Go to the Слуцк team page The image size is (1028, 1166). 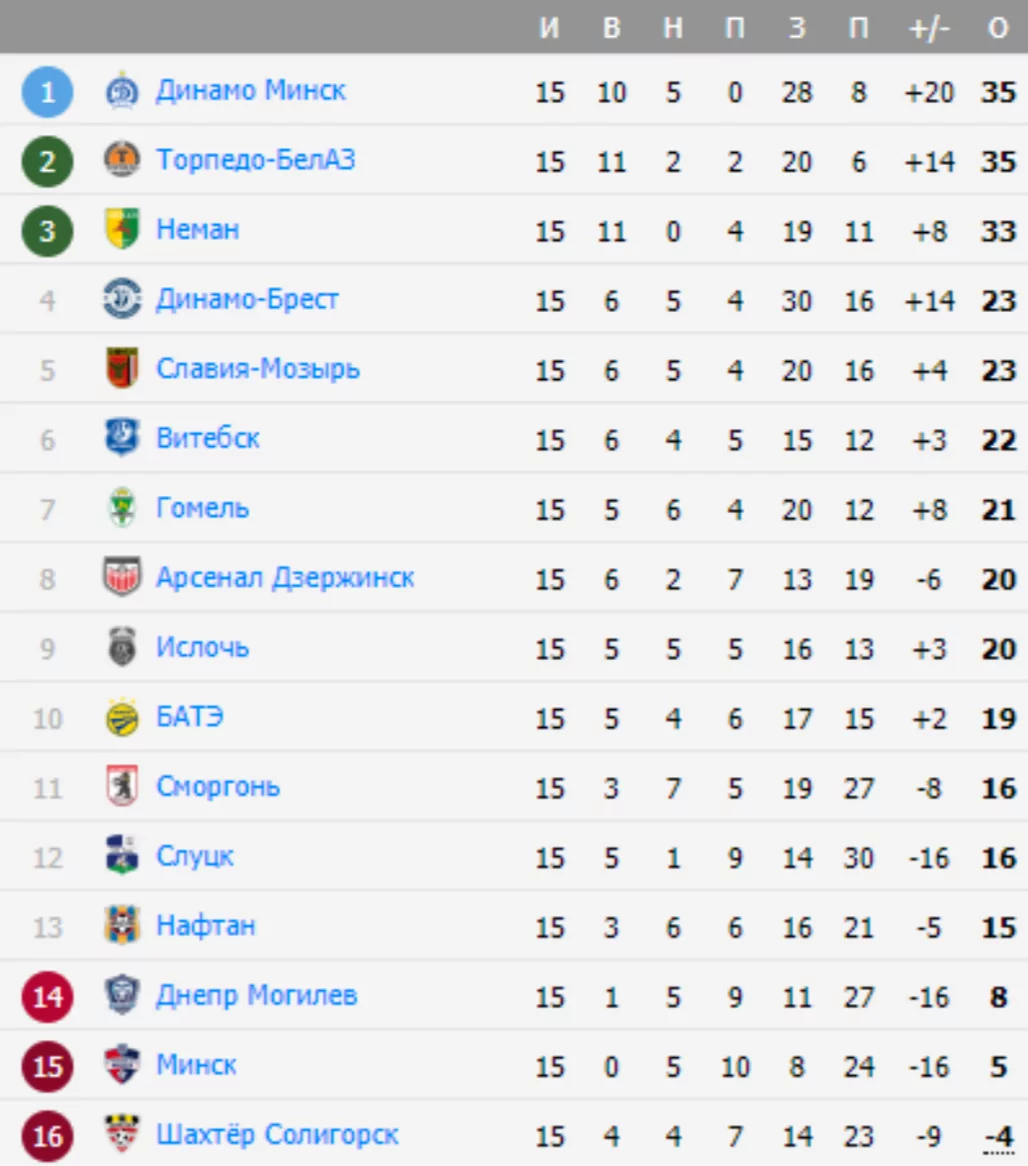(195, 856)
